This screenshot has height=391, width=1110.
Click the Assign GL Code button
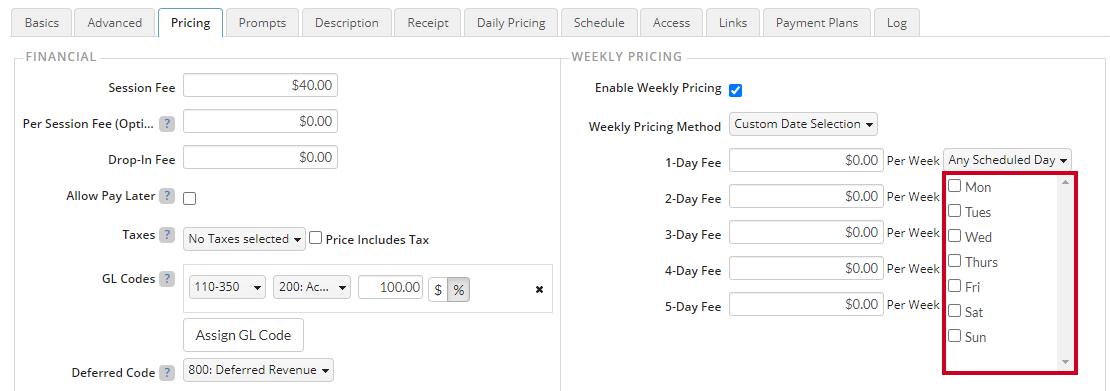[243, 335]
